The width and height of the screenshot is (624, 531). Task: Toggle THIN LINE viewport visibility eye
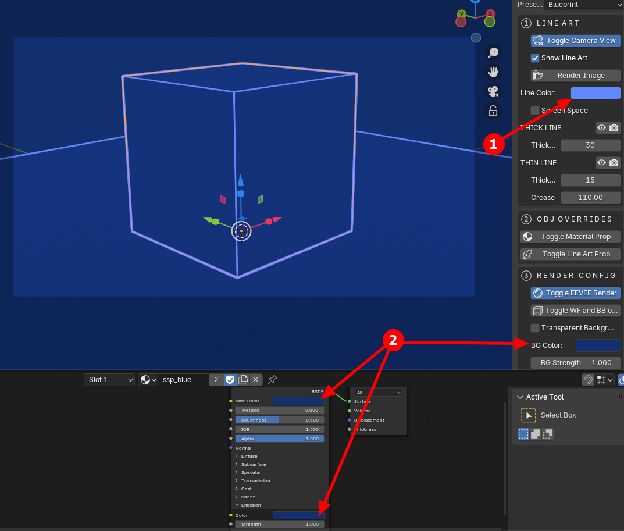pos(601,162)
